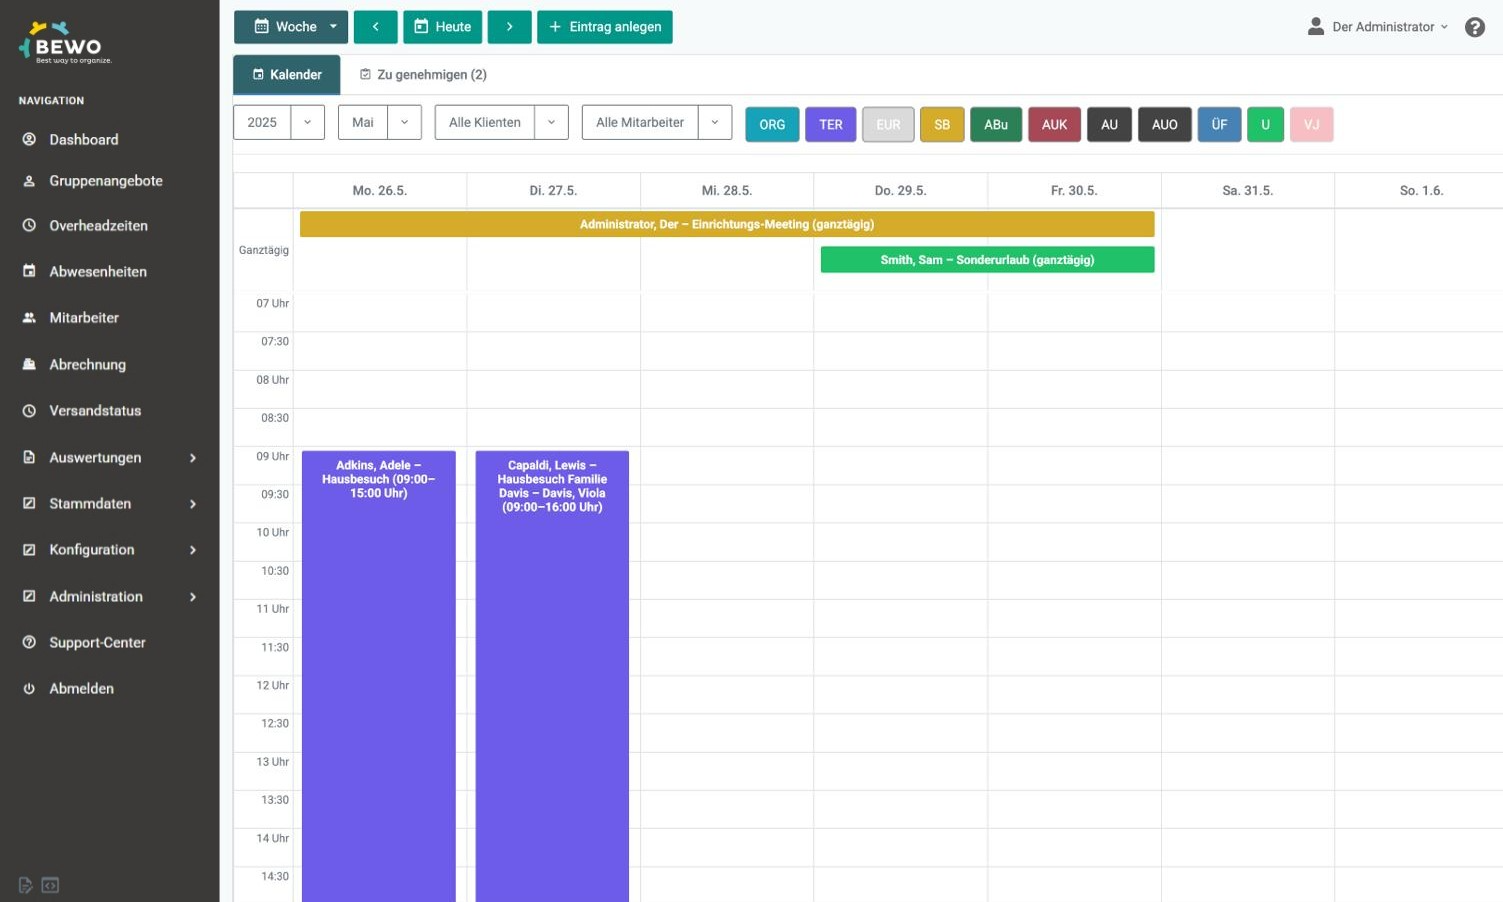Open the Alle Klienten dropdown
This screenshot has width=1503, height=902.
point(502,122)
